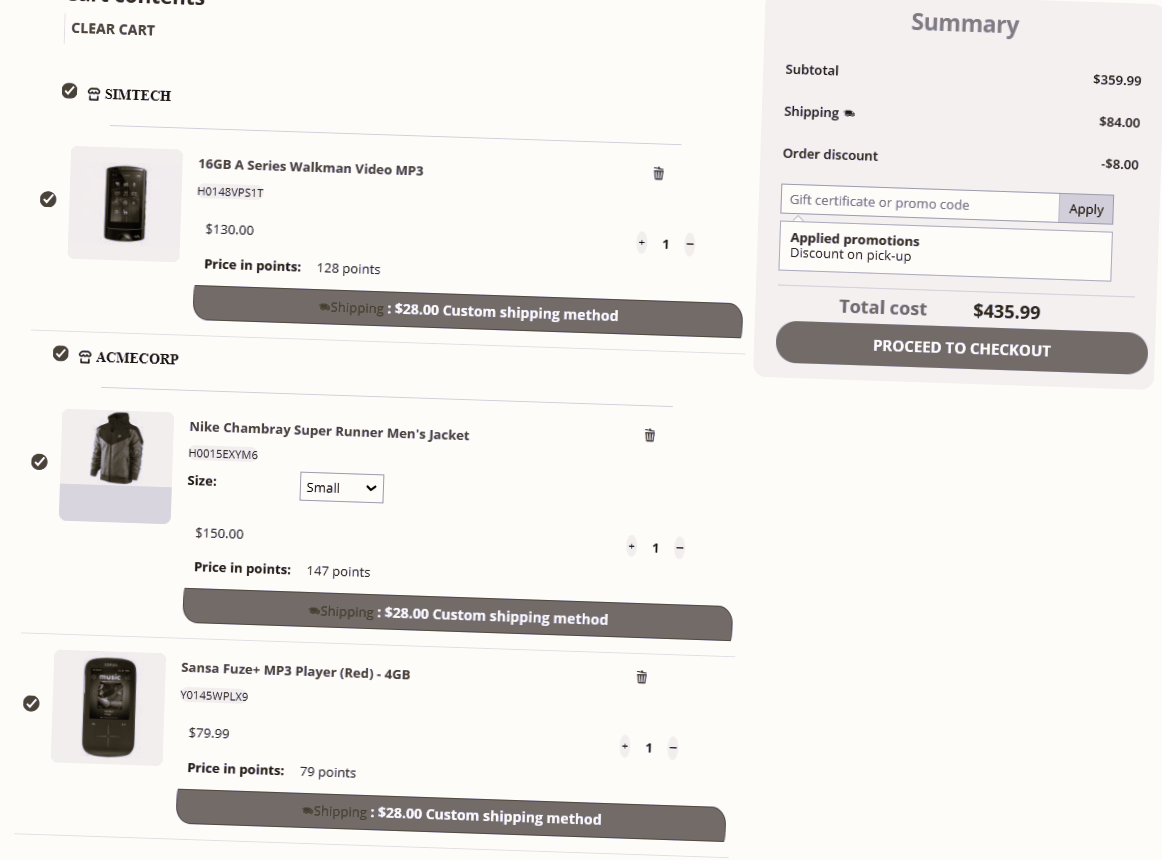The height and width of the screenshot is (860, 1162).
Task: Click trash icon for Sansa Fuze+ player
Action: click(642, 677)
